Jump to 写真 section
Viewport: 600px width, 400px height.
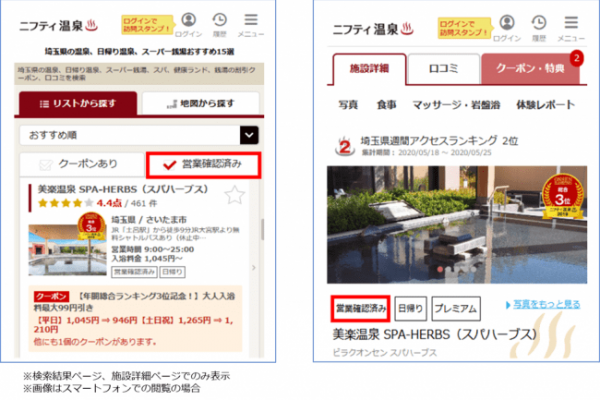coord(348,104)
